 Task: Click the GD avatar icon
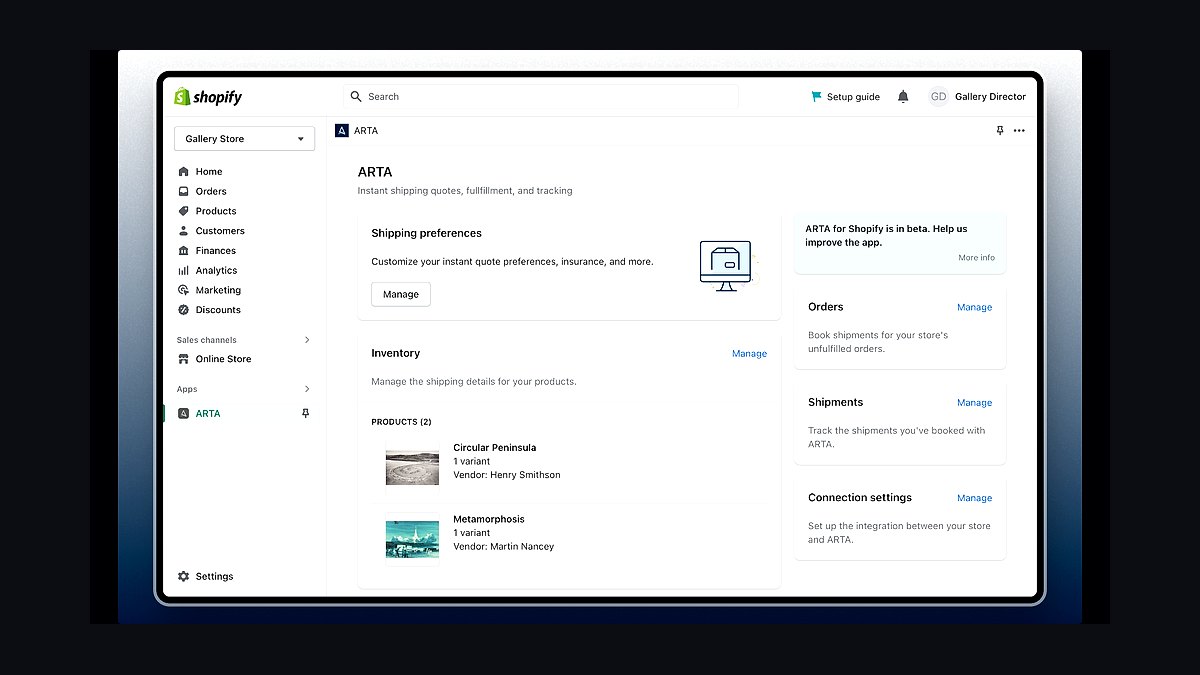[938, 97]
